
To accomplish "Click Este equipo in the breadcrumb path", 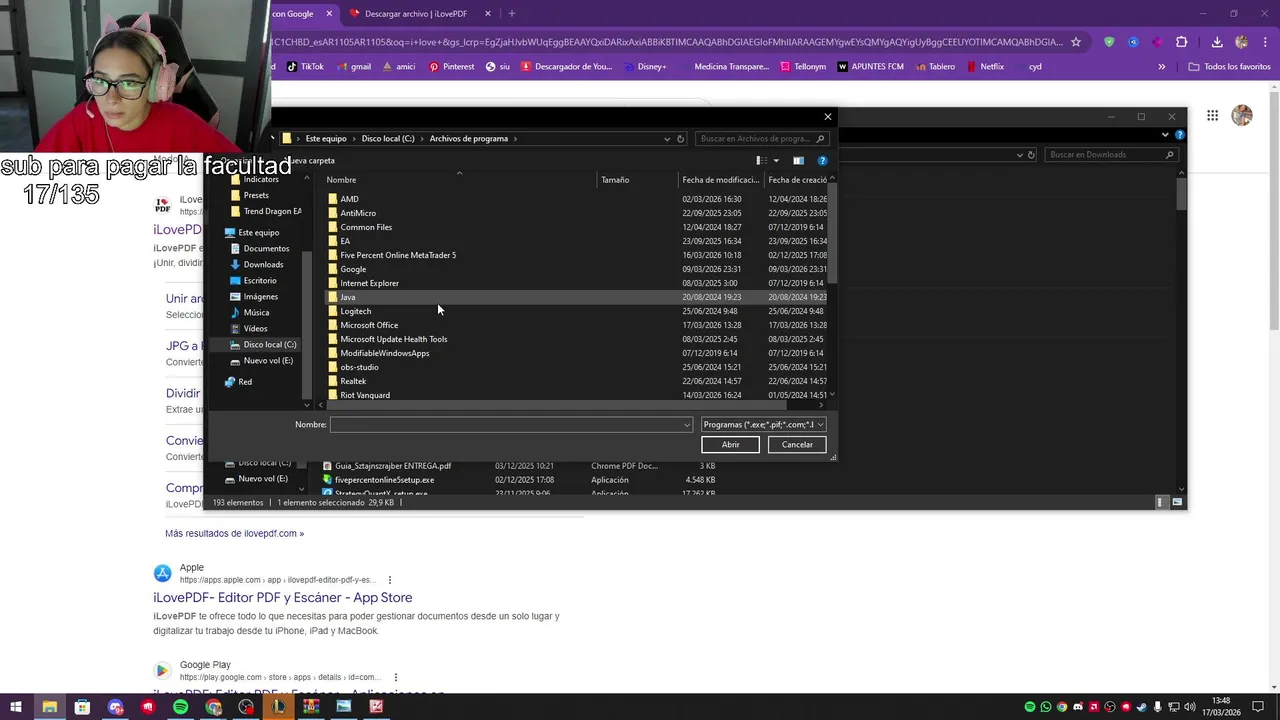I will click(x=326, y=139).
